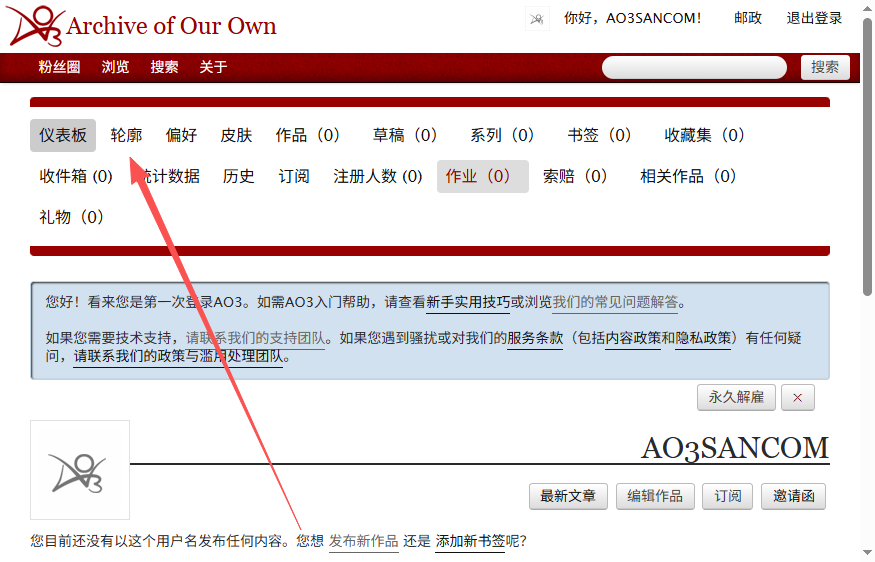The width and height of the screenshot is (875, 562).
Task: Open the 浏览 menu
Action: tap(116, 67)
